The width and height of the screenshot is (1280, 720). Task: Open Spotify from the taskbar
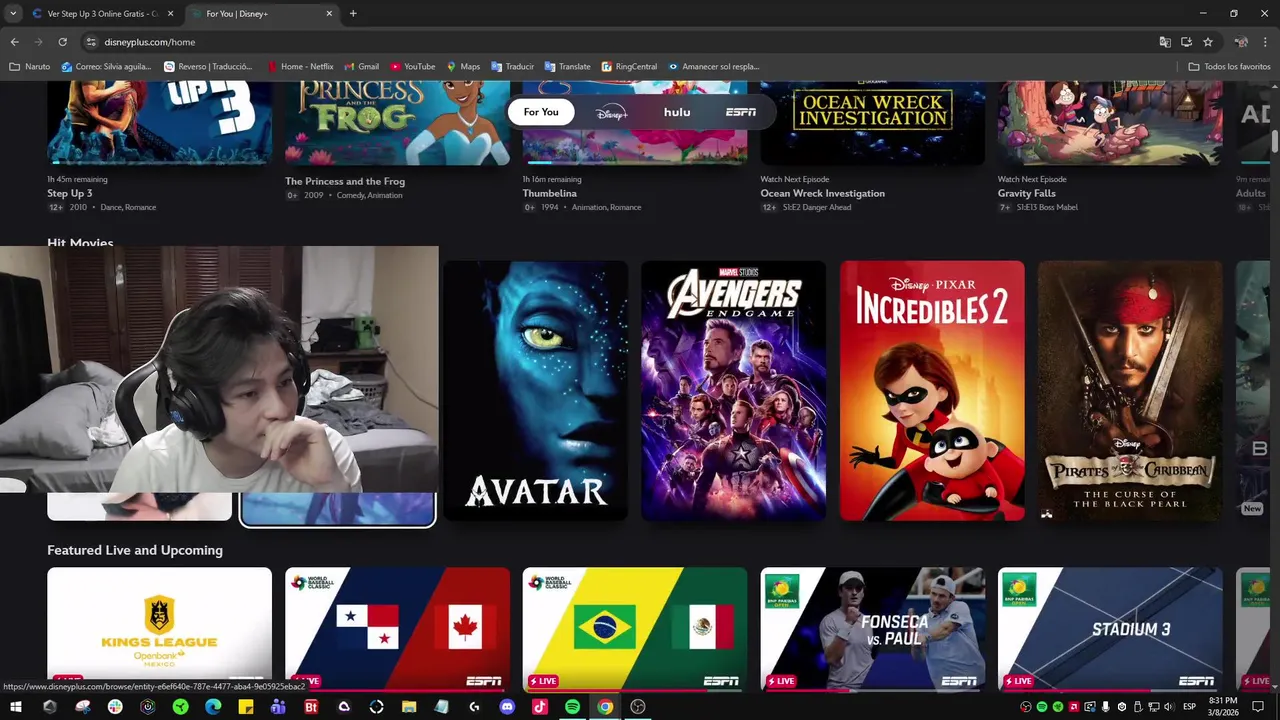pos(572,707)
